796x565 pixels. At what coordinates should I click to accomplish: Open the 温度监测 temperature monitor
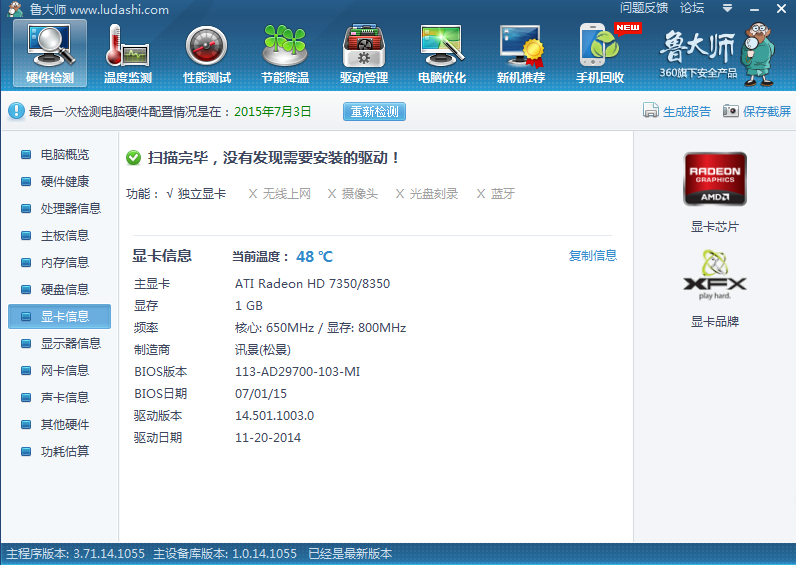[128, 53]
